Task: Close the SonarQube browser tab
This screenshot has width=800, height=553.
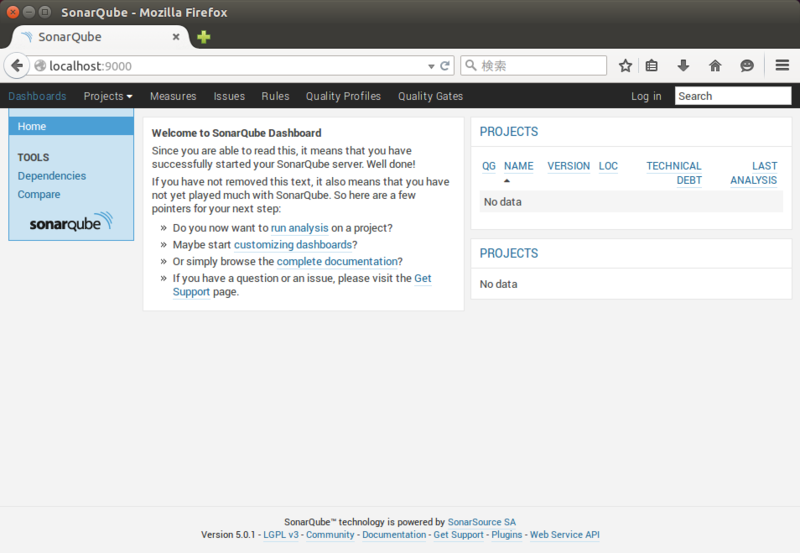Action: [x=176, y=37]
